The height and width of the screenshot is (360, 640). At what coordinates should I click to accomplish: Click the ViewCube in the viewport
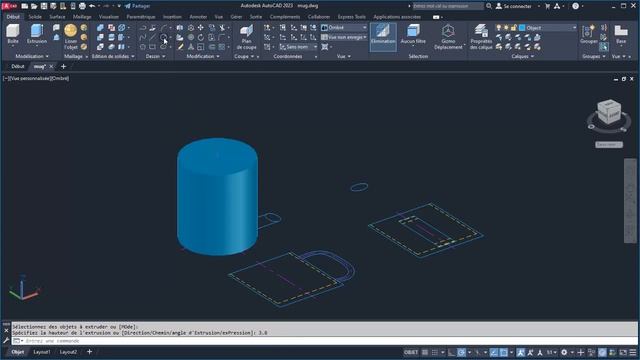coord(609,112)
